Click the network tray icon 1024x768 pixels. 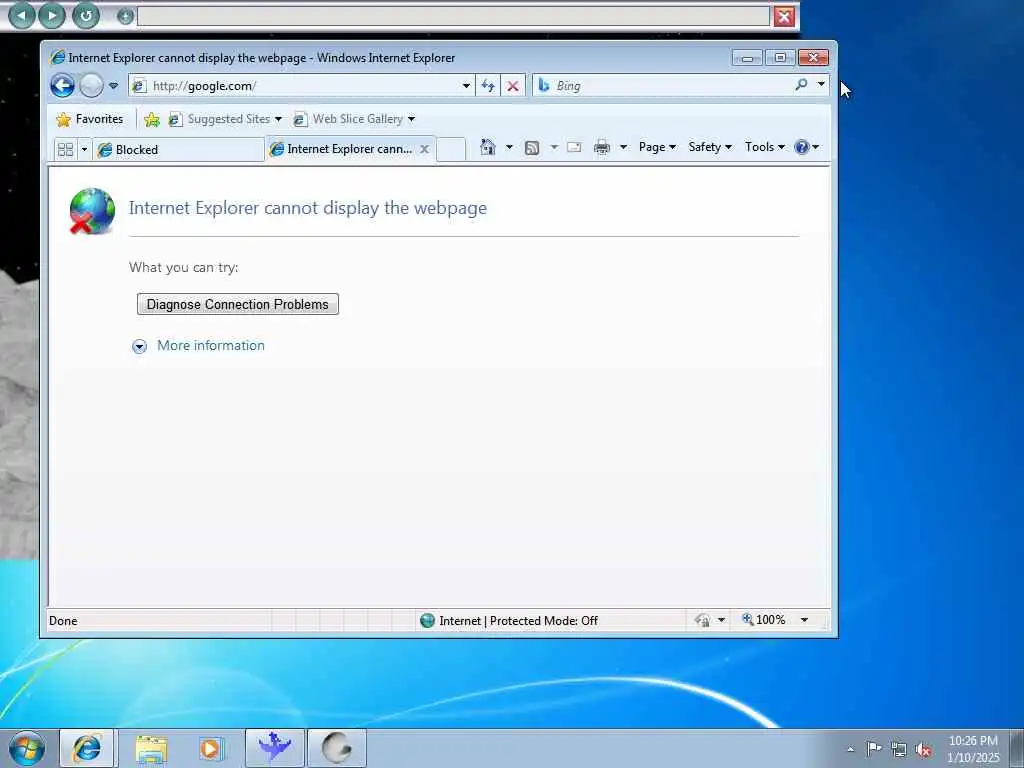coord(899,749)
